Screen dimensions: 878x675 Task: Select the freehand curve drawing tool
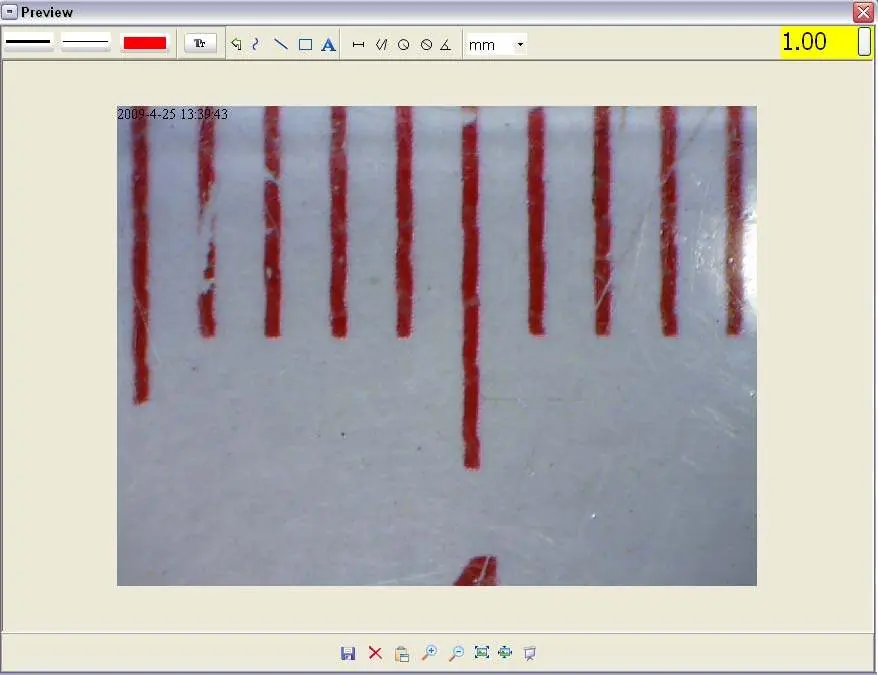pyautogui.click(x=256, y=44)
